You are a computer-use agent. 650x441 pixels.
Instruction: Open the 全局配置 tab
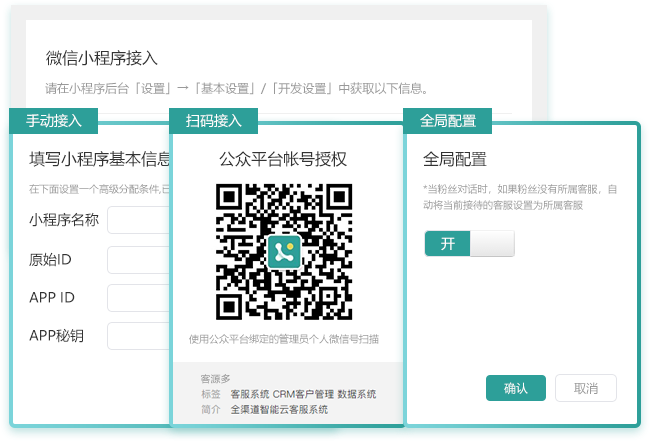pos(448,121)
